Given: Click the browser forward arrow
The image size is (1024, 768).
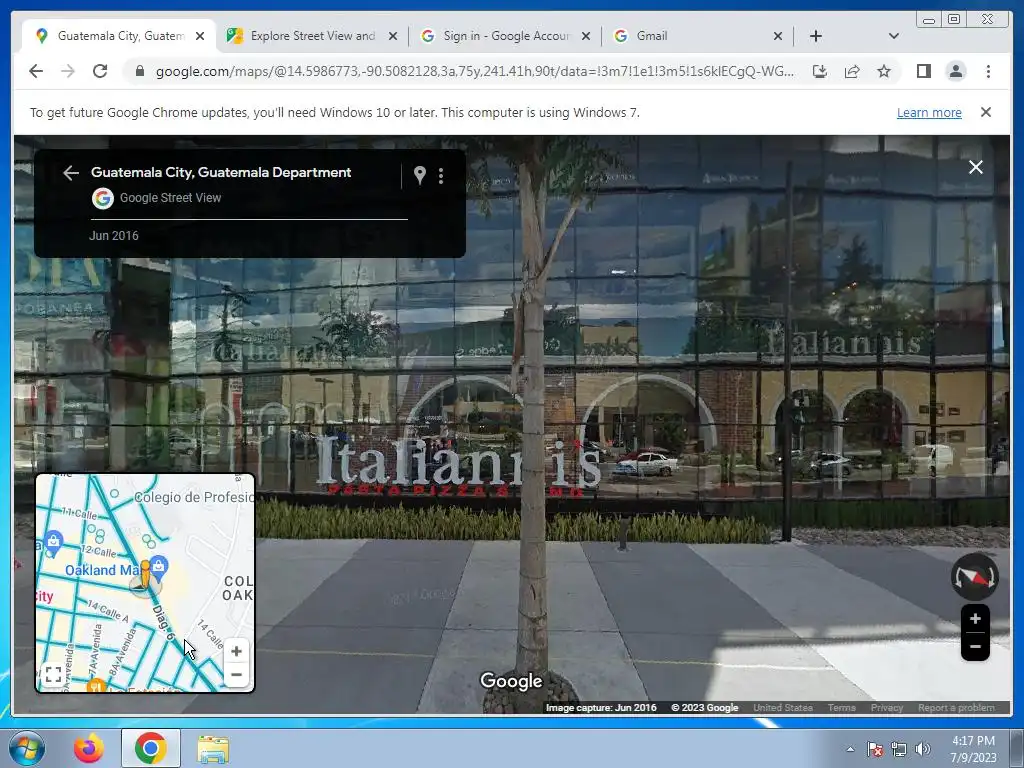Looking at the screenshot, I should [68, 71].
